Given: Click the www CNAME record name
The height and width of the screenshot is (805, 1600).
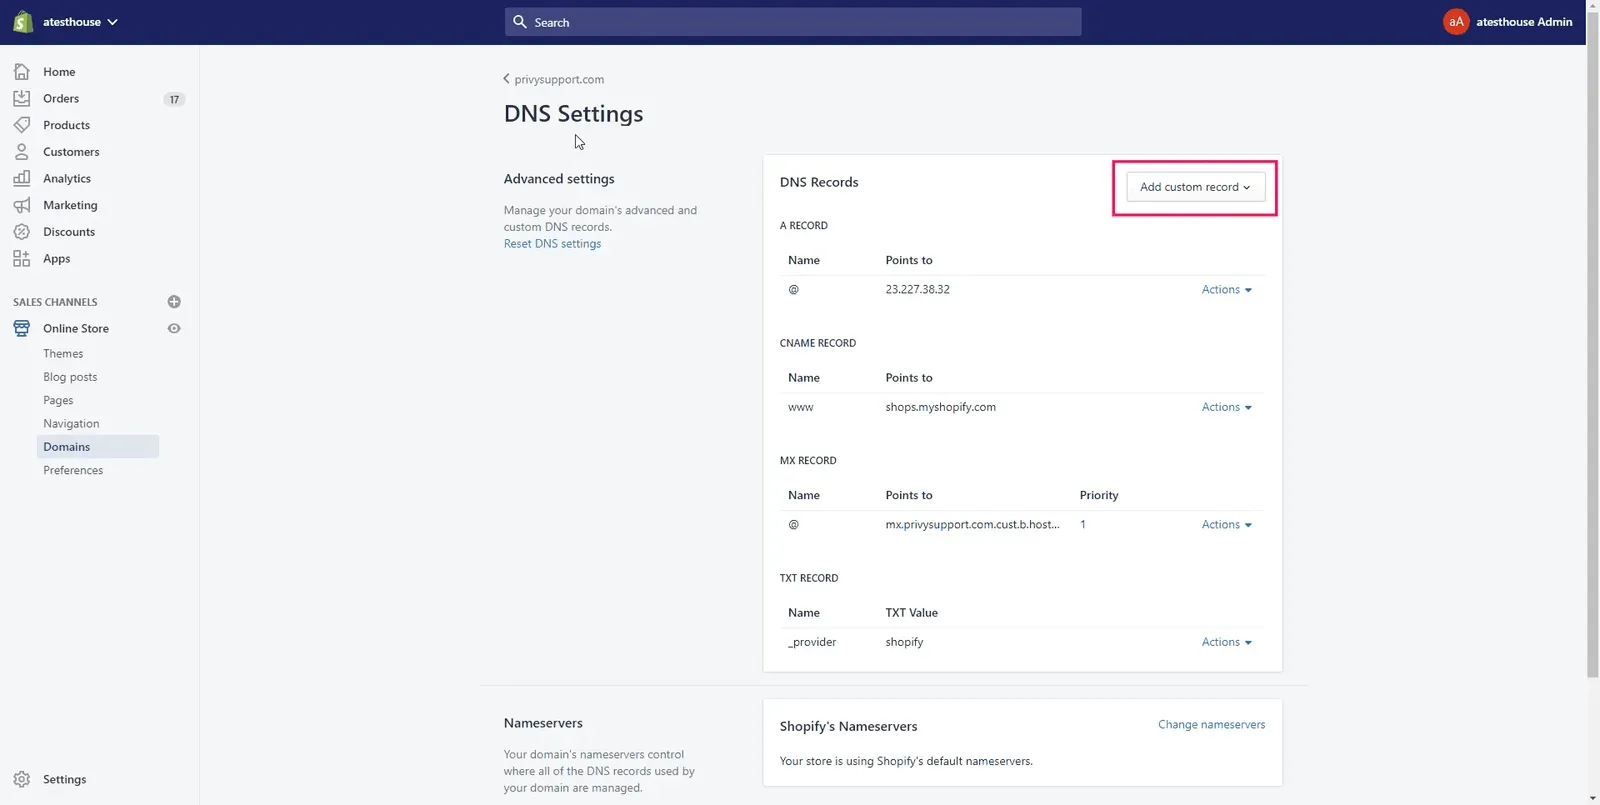Looking at the screenshot, I should click(x=801, y=407).
